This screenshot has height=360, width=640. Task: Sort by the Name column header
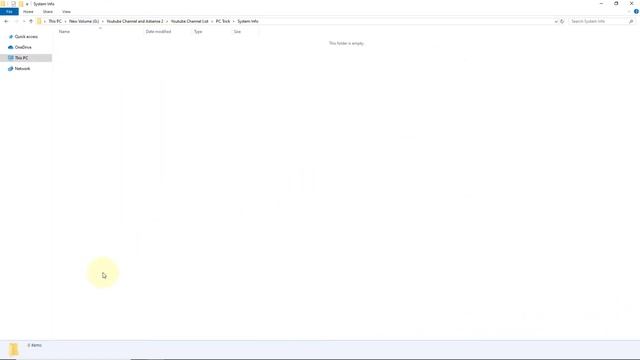click(64, 31)
